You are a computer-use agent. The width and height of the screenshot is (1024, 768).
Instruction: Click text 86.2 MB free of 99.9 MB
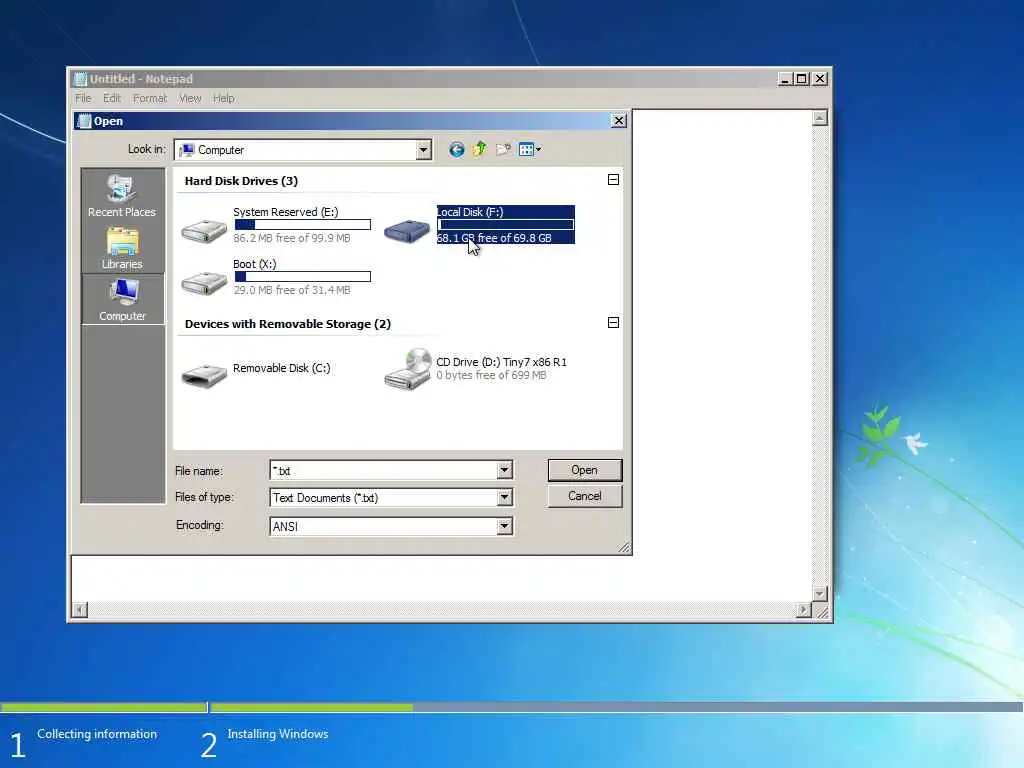pos(292,238)
